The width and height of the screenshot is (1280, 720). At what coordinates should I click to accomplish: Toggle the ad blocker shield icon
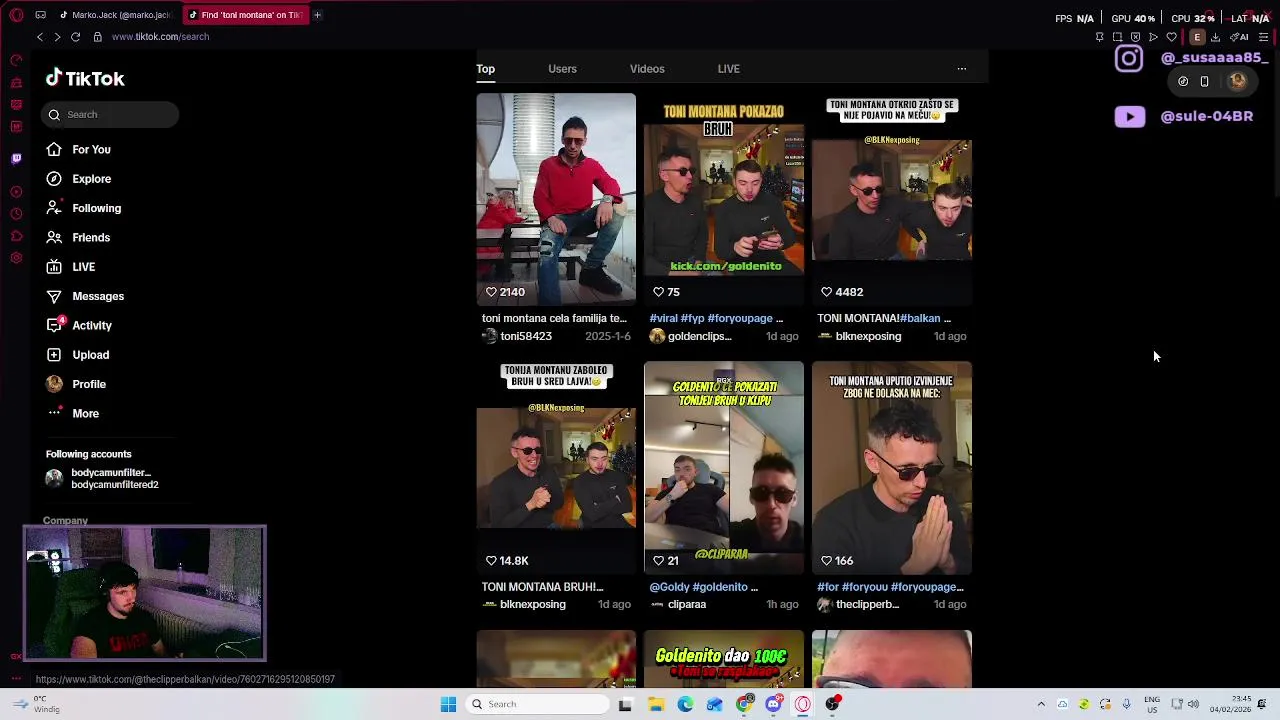click(1135, 37)
